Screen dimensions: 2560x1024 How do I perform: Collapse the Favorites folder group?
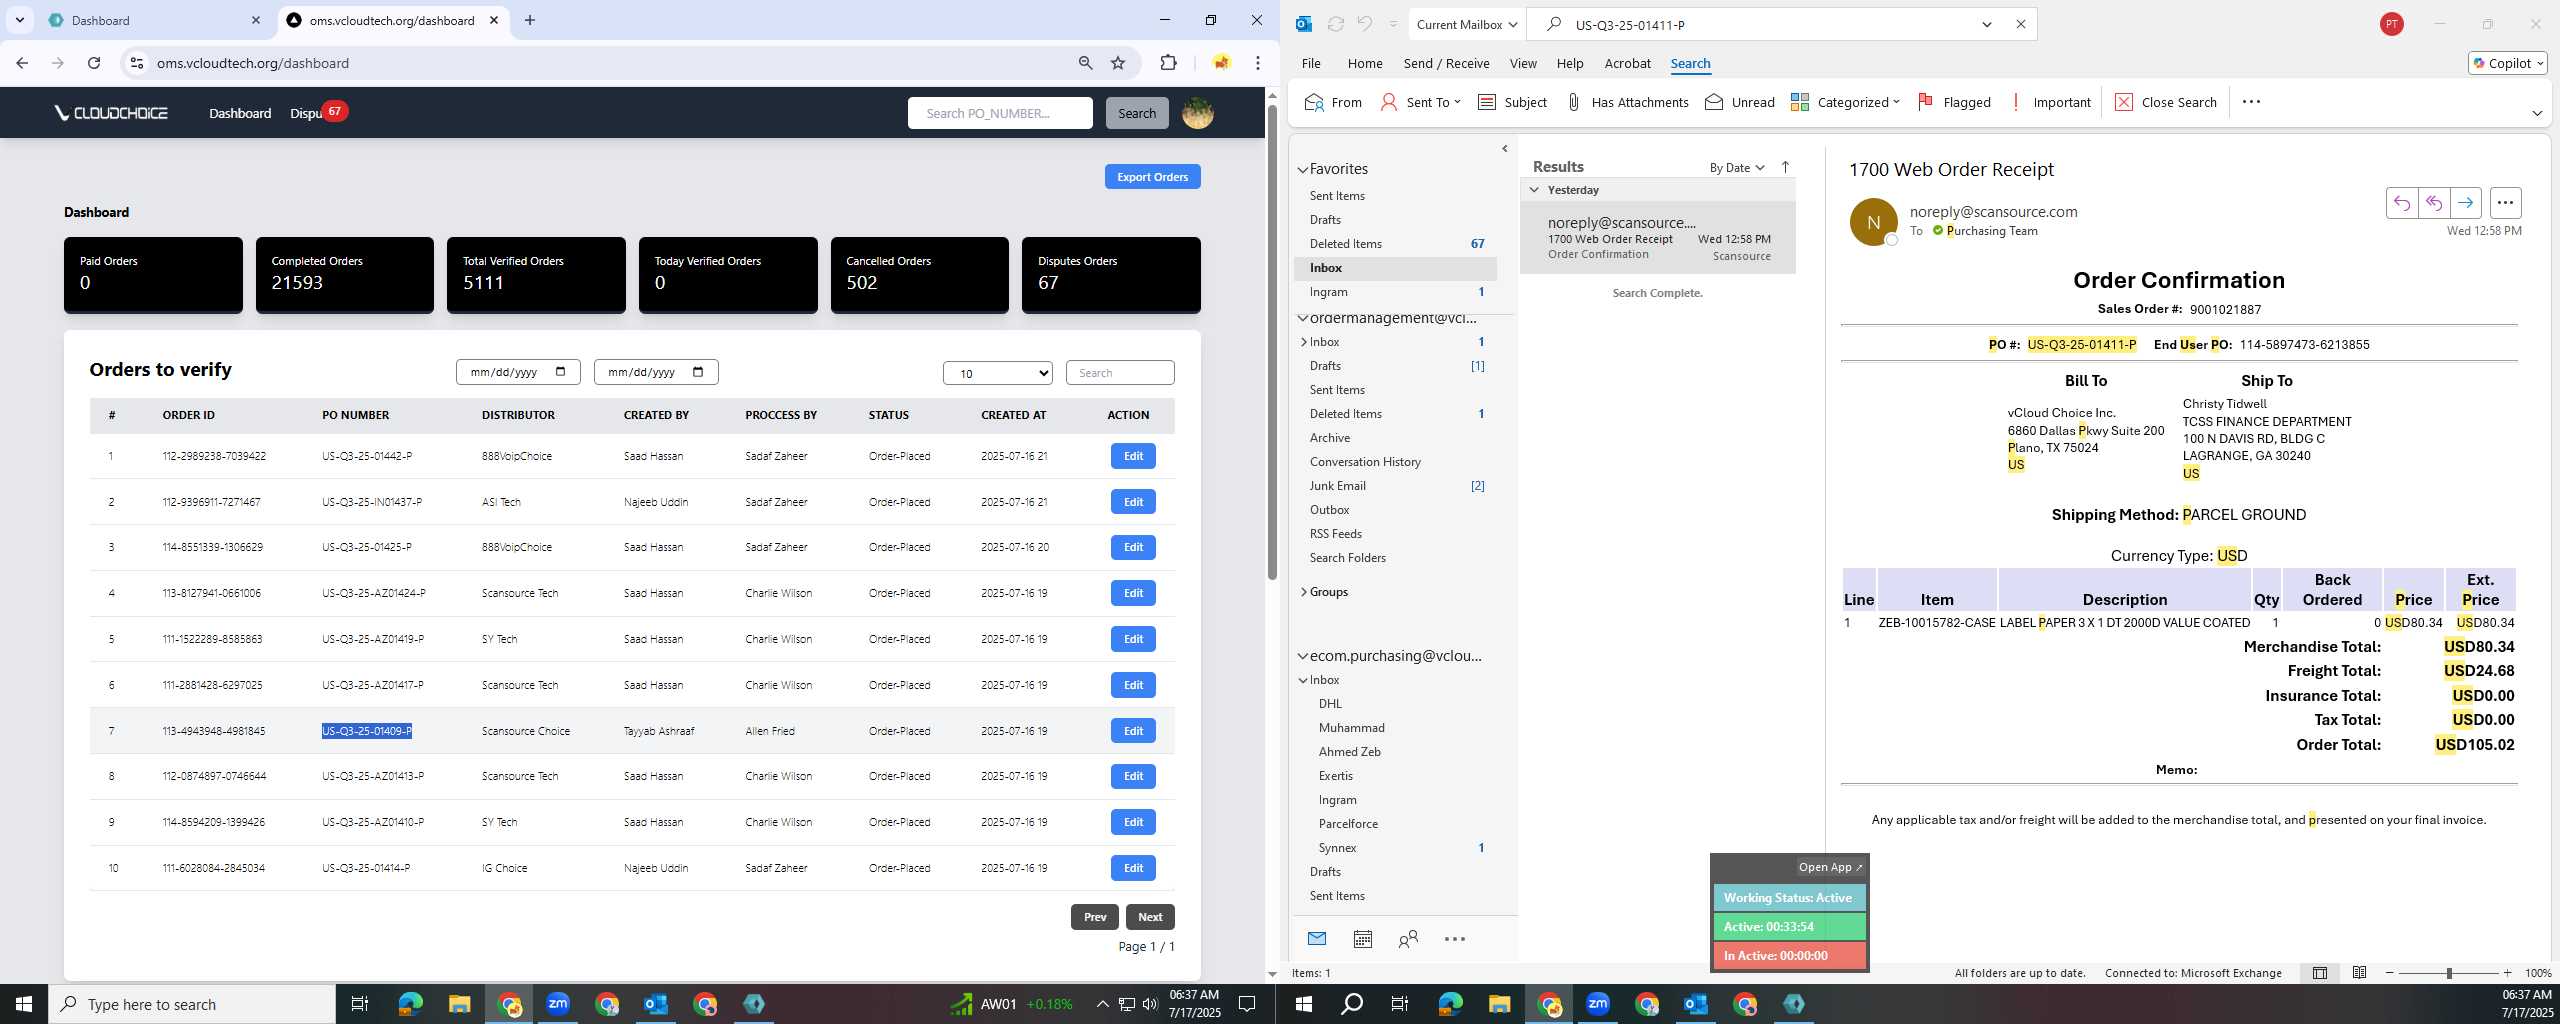tap(1303, 170)
